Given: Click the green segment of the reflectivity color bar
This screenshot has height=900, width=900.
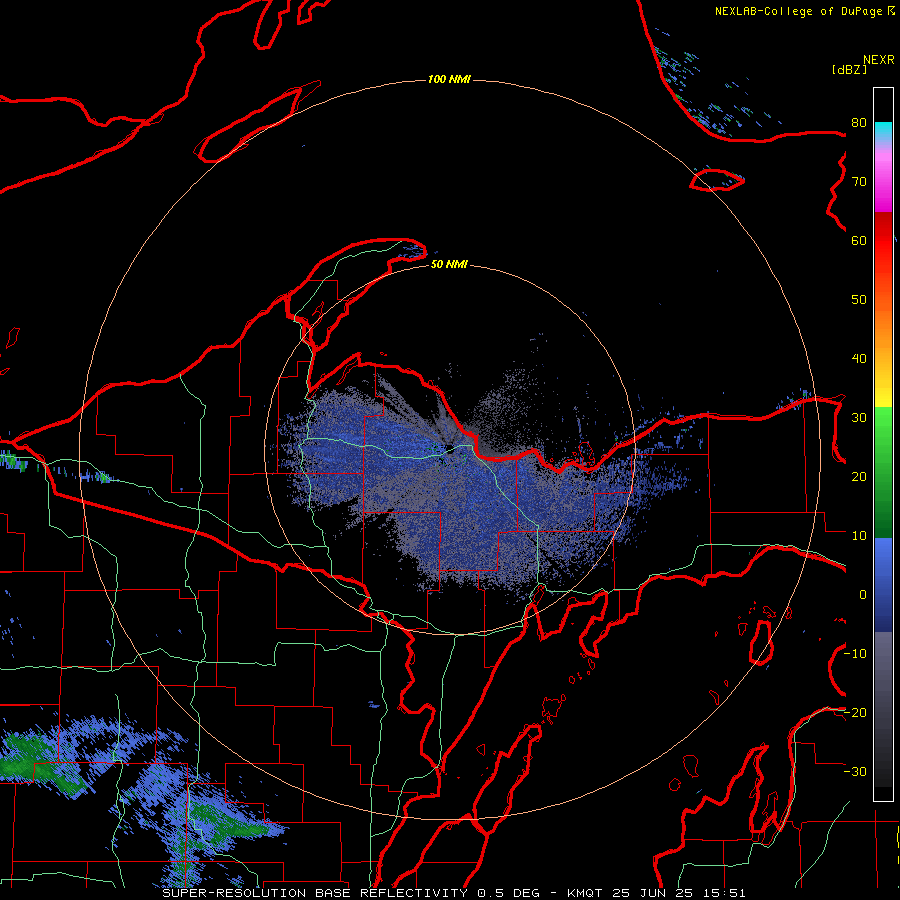Looking at the screenshot, I should [x=883, y=472].
